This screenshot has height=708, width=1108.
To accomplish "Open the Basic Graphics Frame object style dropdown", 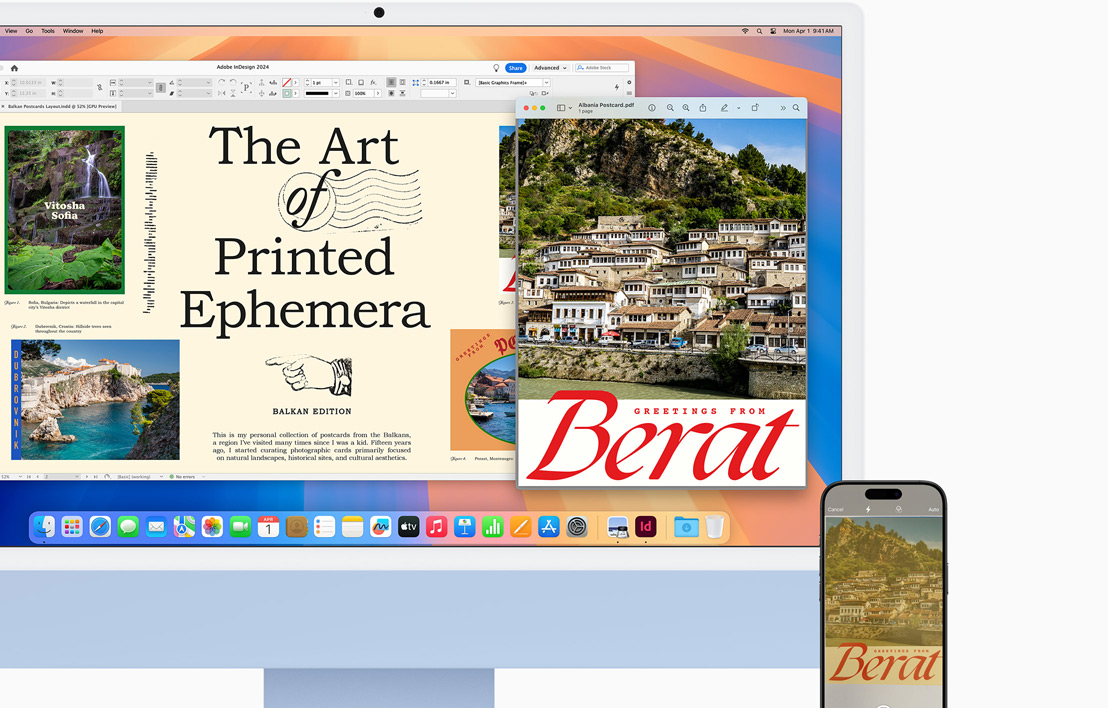I will click(547, 83).
